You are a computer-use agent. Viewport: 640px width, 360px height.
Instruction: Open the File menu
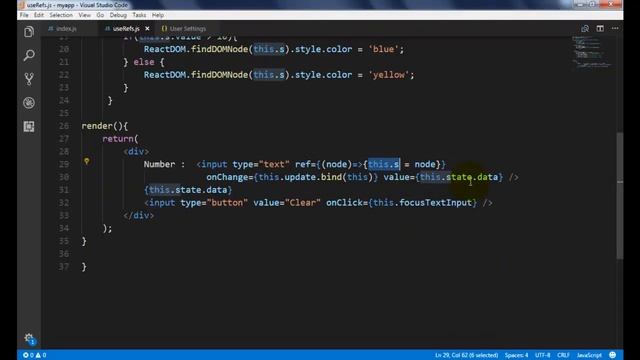(24, 15)
